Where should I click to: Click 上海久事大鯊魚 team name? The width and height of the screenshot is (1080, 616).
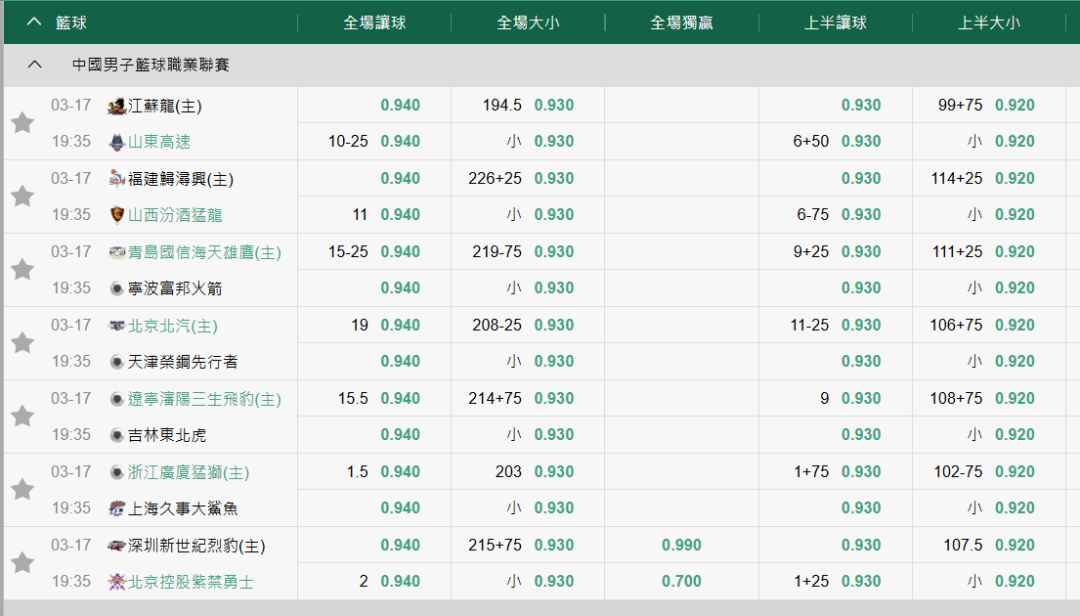[x=183, y=509]
